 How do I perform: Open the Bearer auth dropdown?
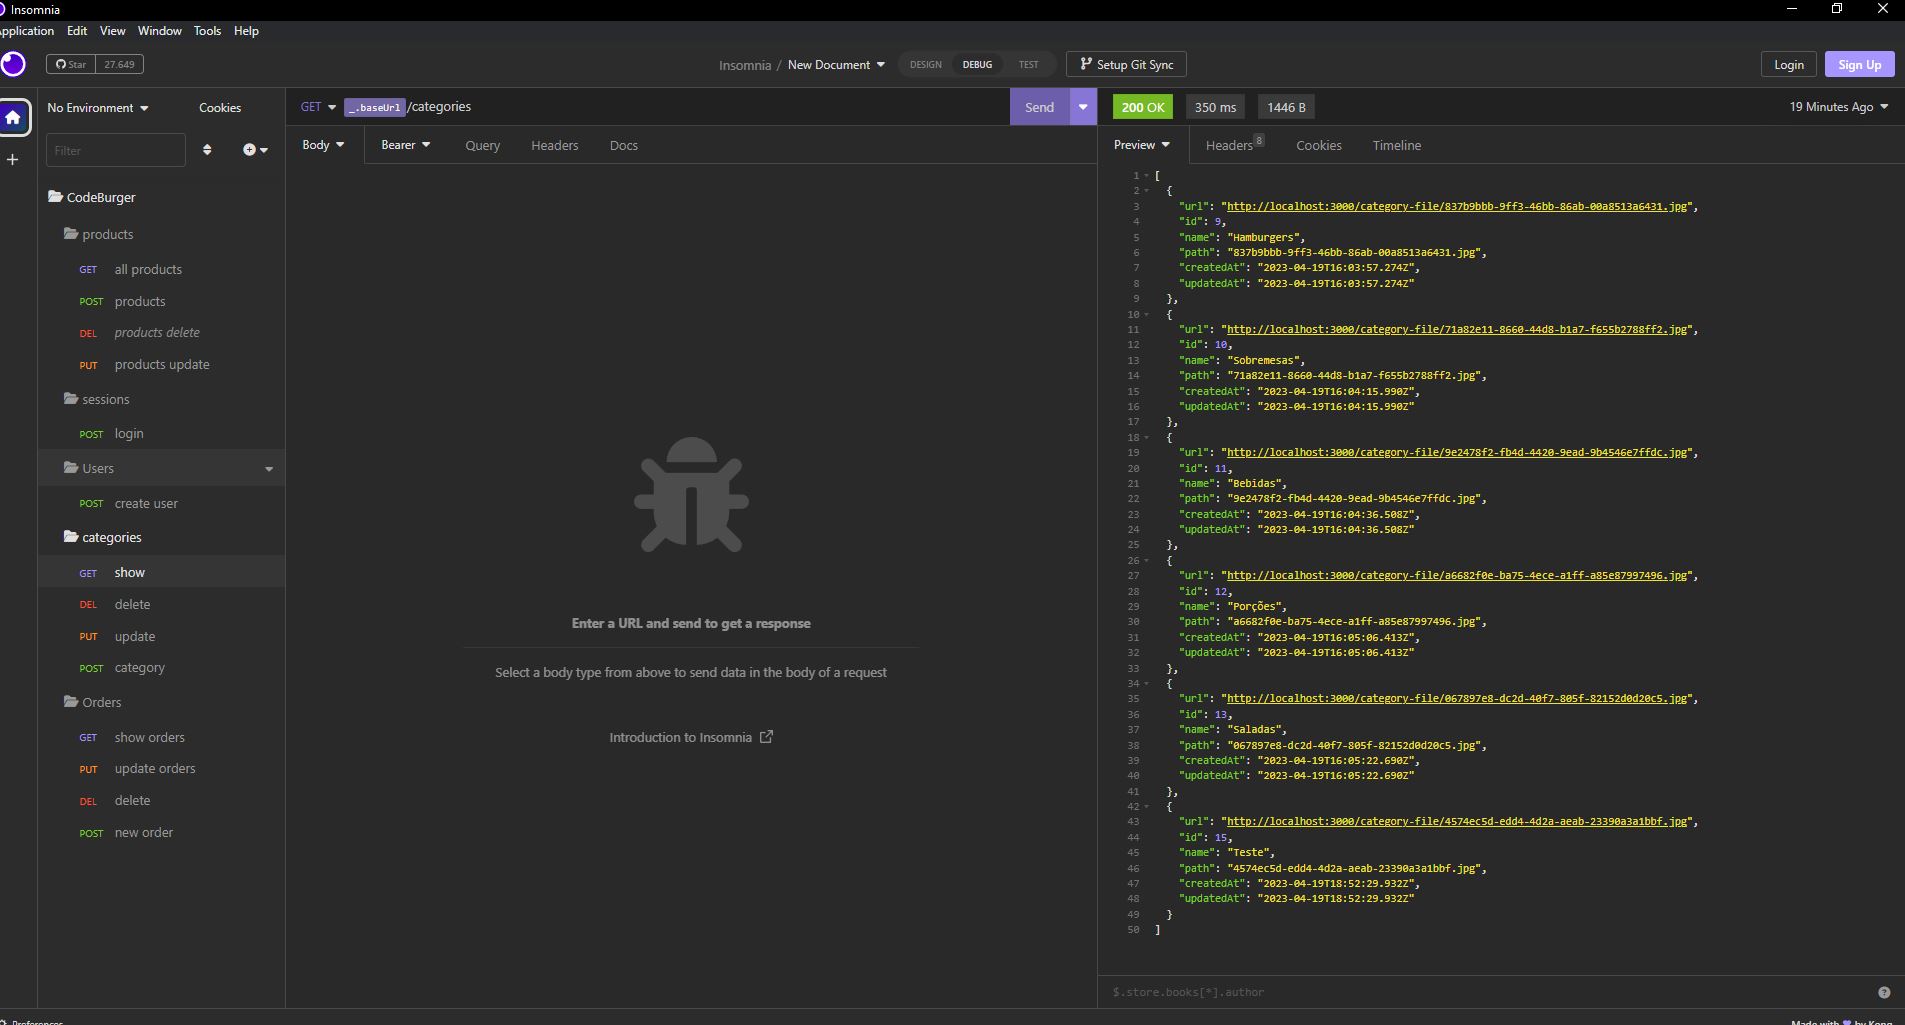coord(405,145)
